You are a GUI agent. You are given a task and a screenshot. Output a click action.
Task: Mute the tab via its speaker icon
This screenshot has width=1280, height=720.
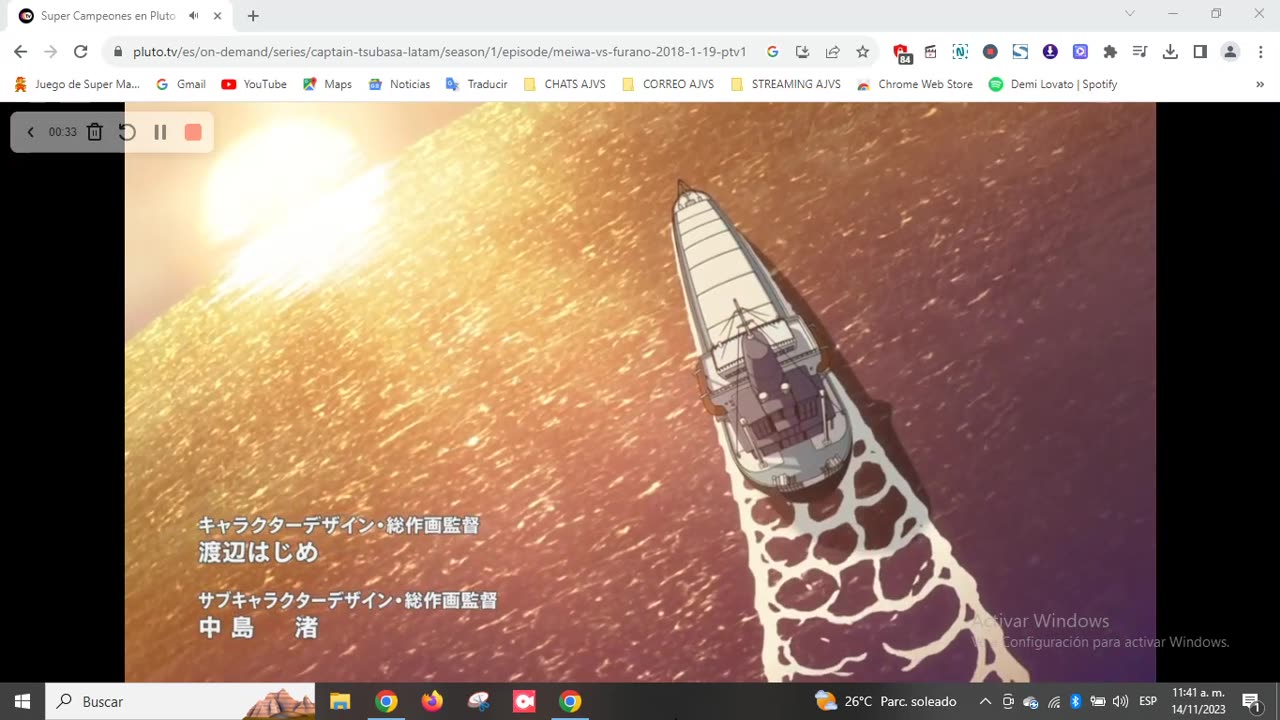(193, 16)
